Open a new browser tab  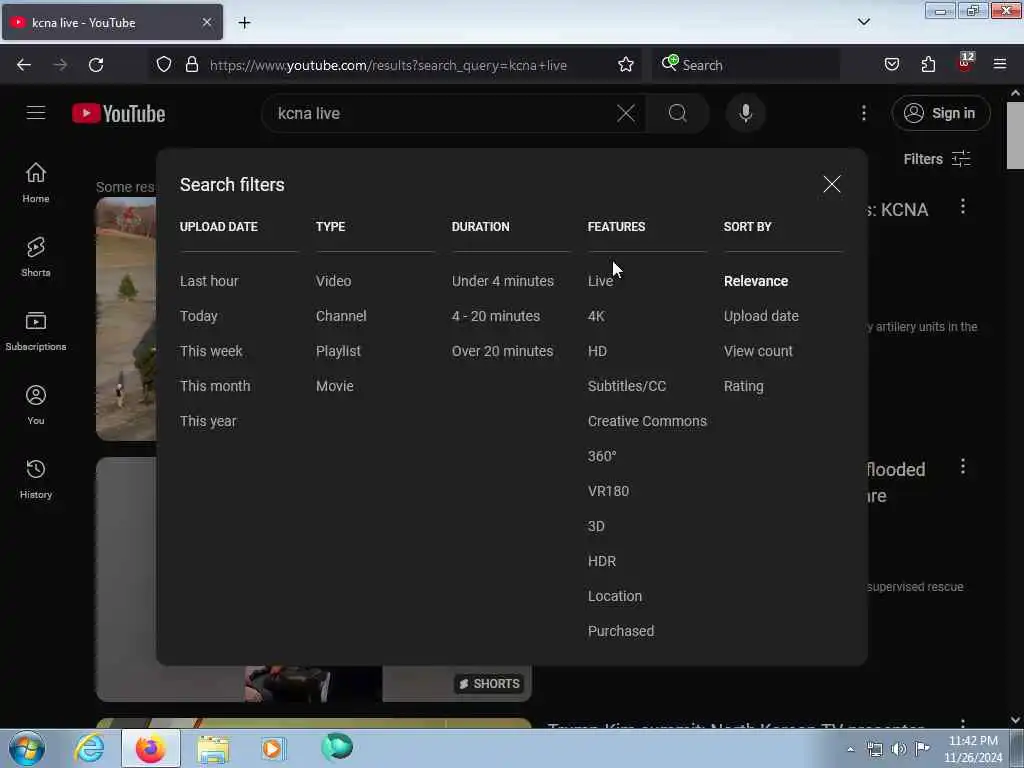click(244, 23)
